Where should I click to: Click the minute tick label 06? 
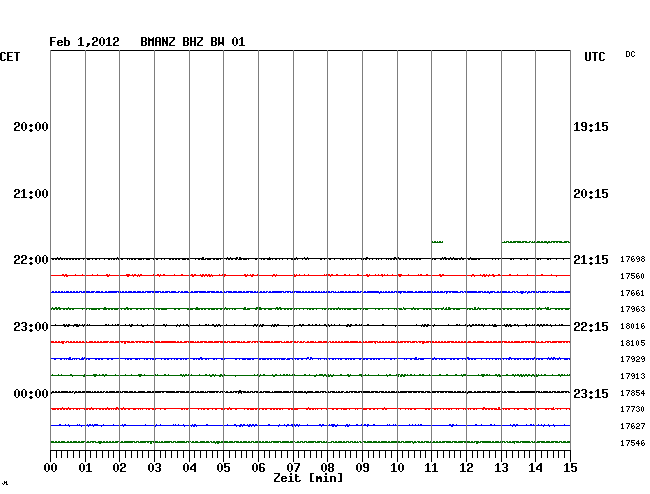[x=258, y=468]
